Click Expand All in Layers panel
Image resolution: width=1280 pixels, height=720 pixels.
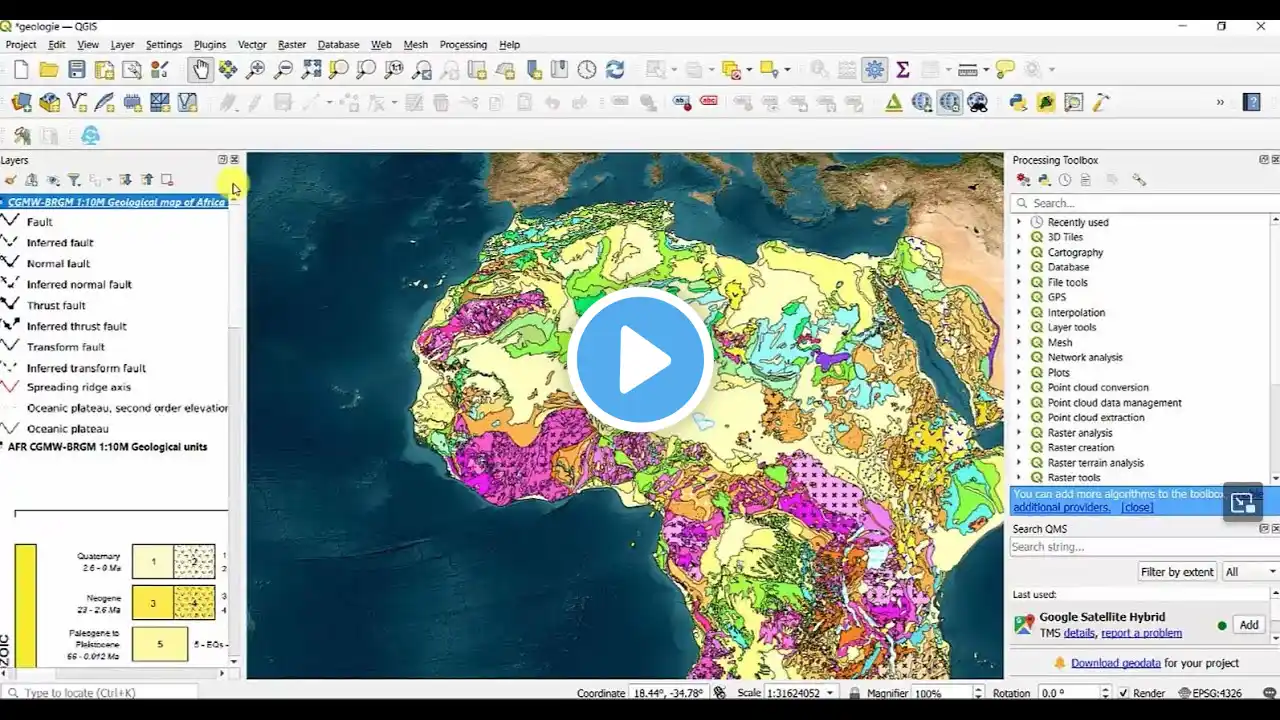pos(125,180)
